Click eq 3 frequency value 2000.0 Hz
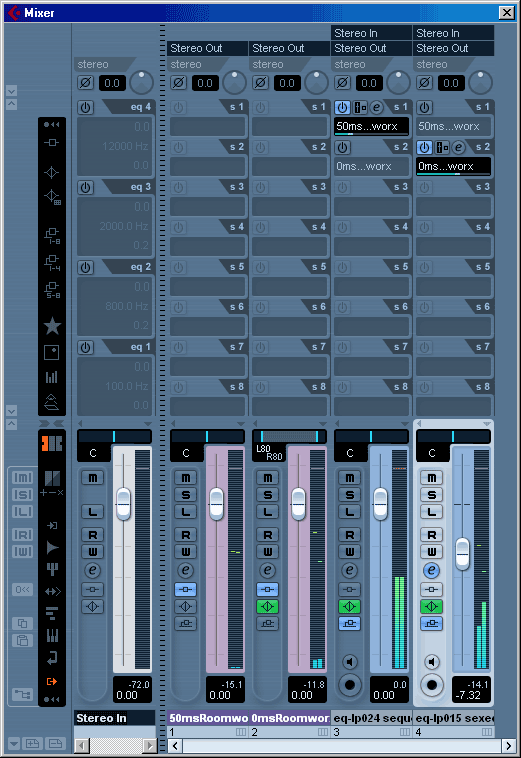The width and height of the screenshot is (521, 758). click(x=124, y=226)
